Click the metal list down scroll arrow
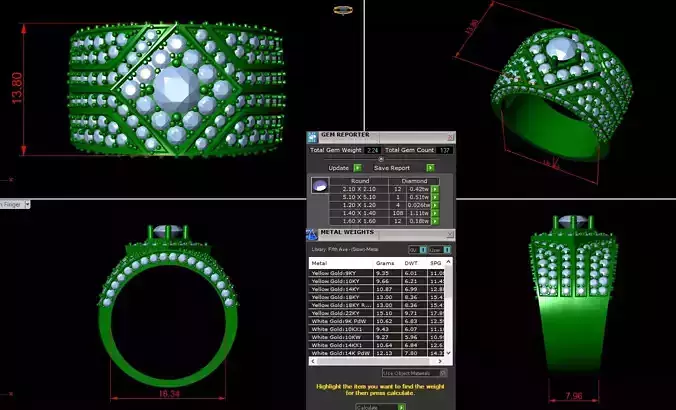The height and width of the screenshot is (410, 676). (x=448, y=353)
